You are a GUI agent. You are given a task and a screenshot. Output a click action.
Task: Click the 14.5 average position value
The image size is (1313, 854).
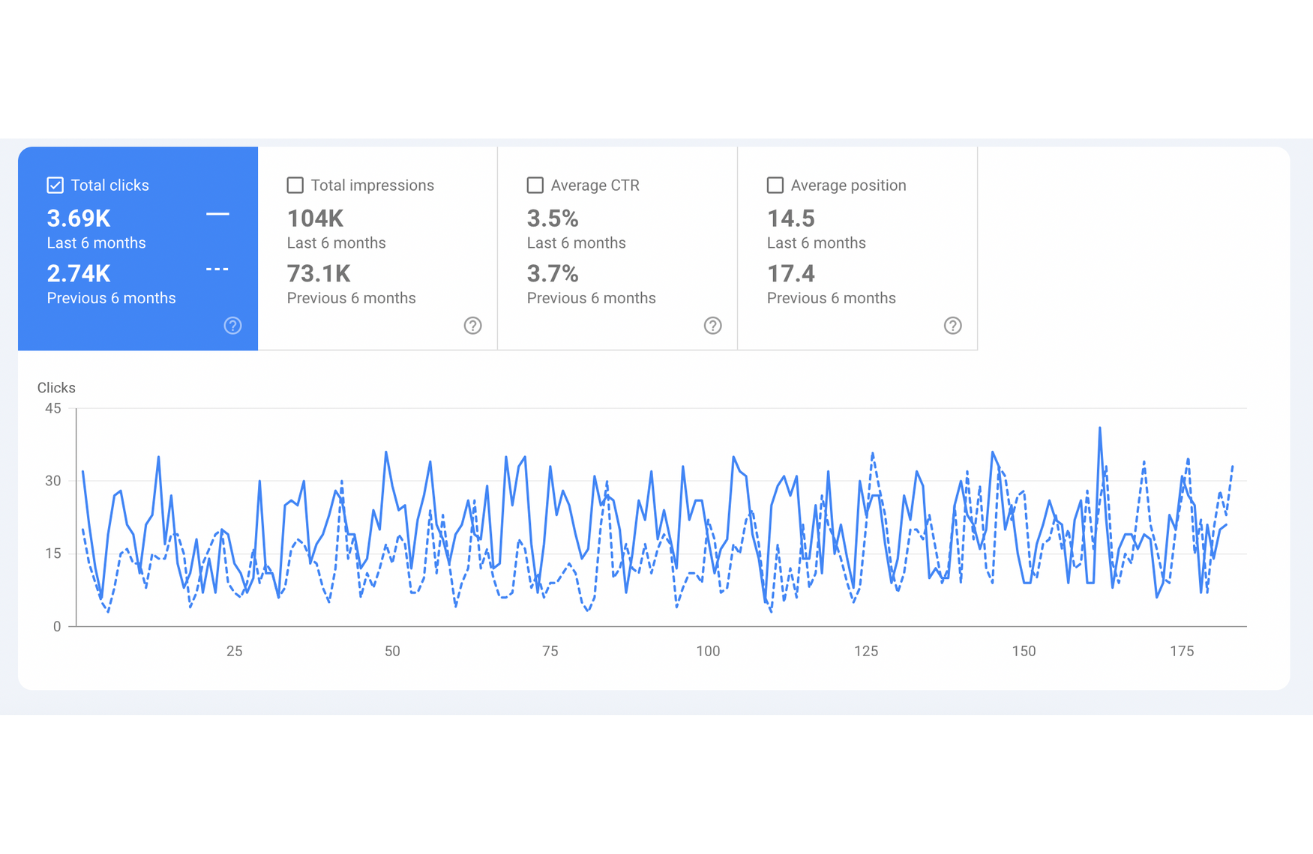coord(791,218)
